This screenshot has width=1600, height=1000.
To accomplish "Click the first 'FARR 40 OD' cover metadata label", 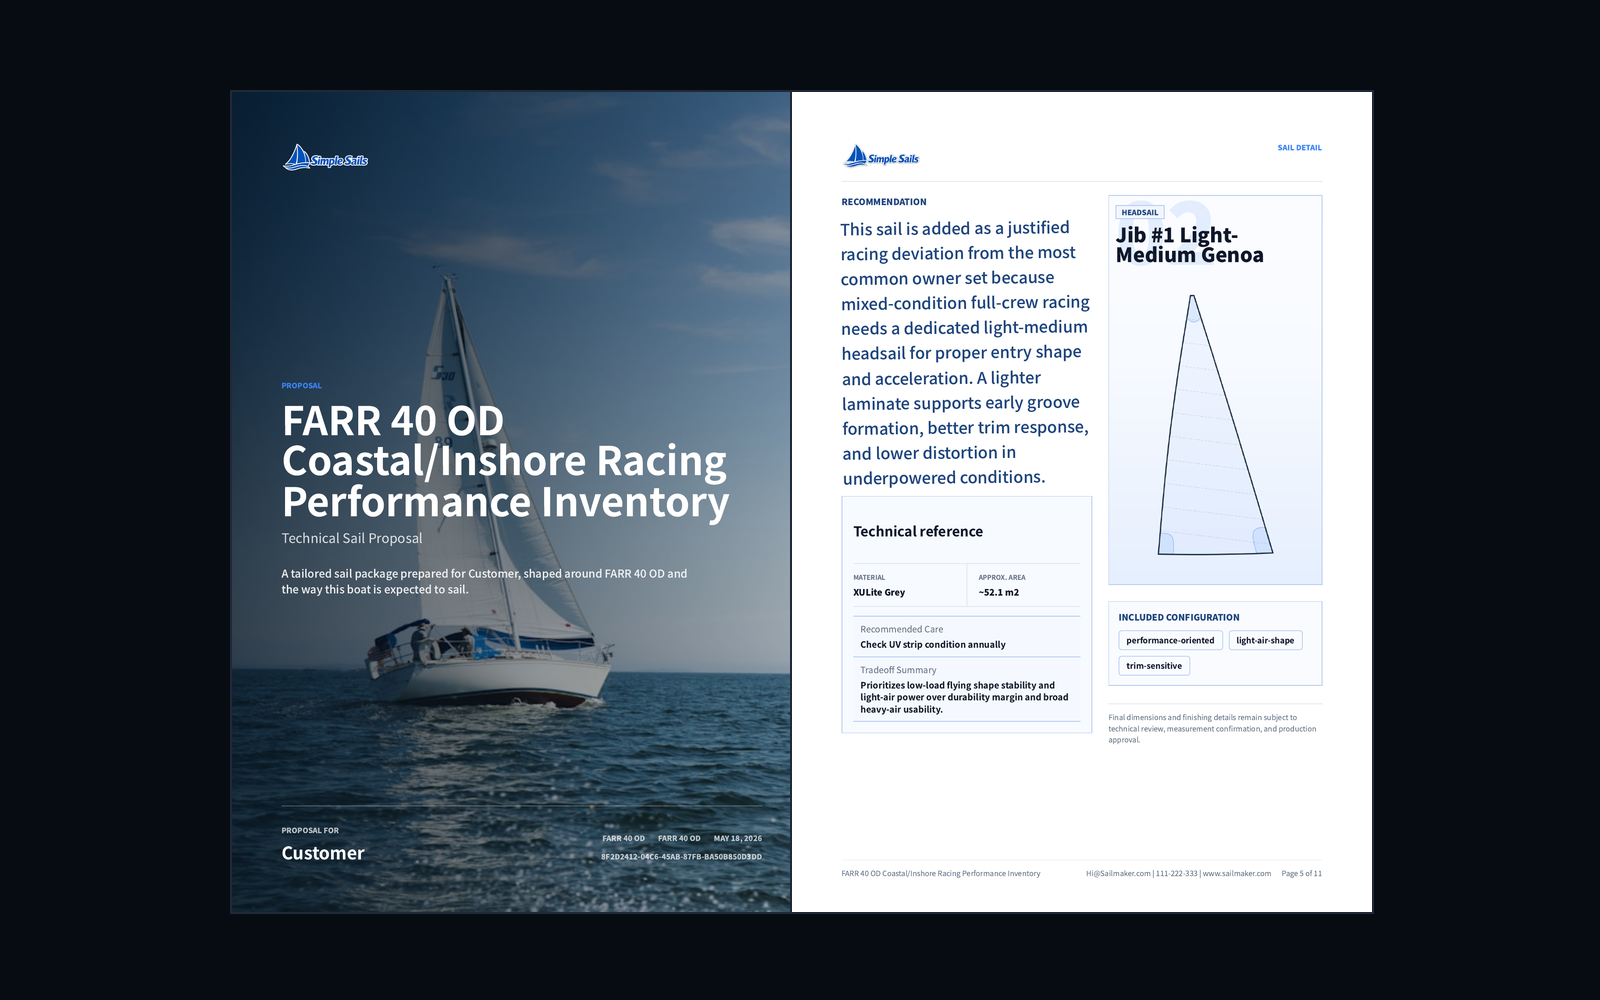I will coord(623,839).
